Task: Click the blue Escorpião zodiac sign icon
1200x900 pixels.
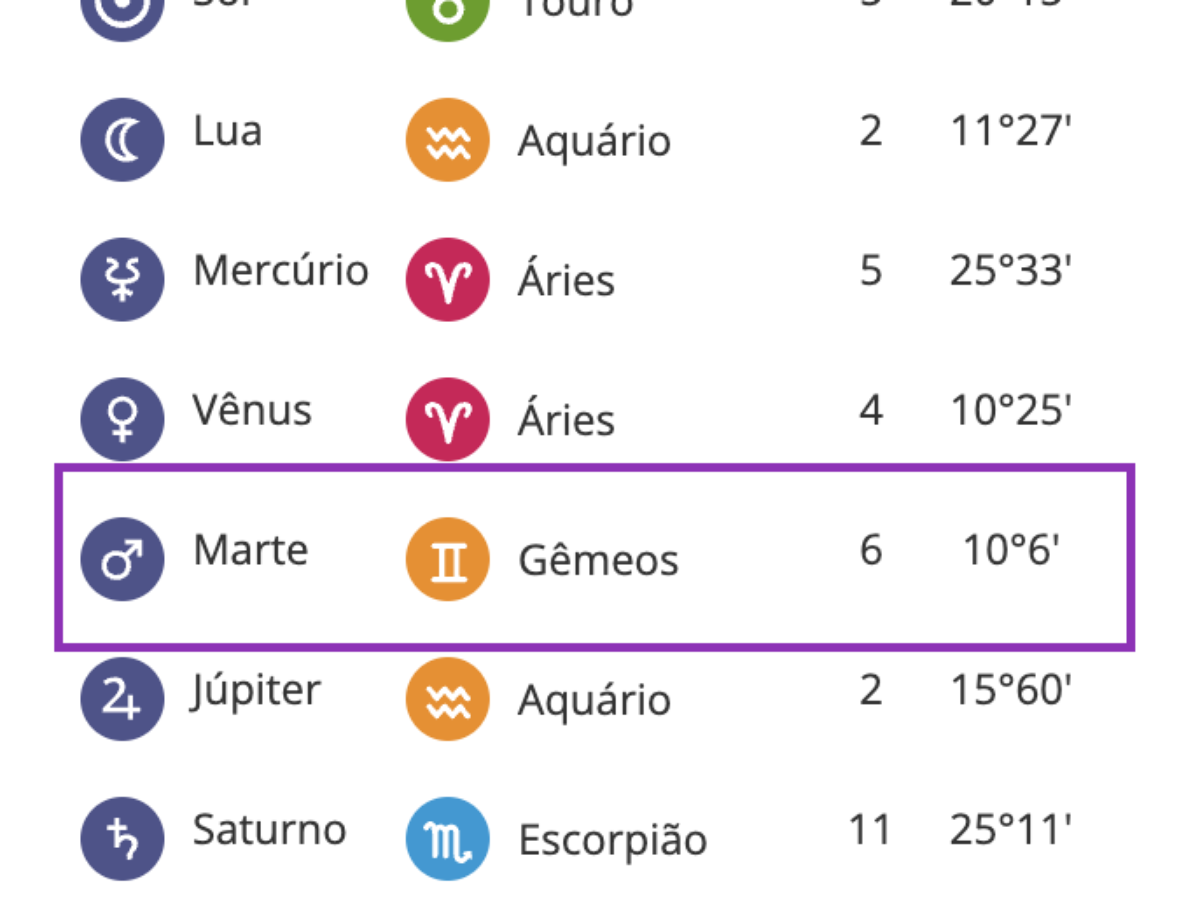Action: click(448, 839)
